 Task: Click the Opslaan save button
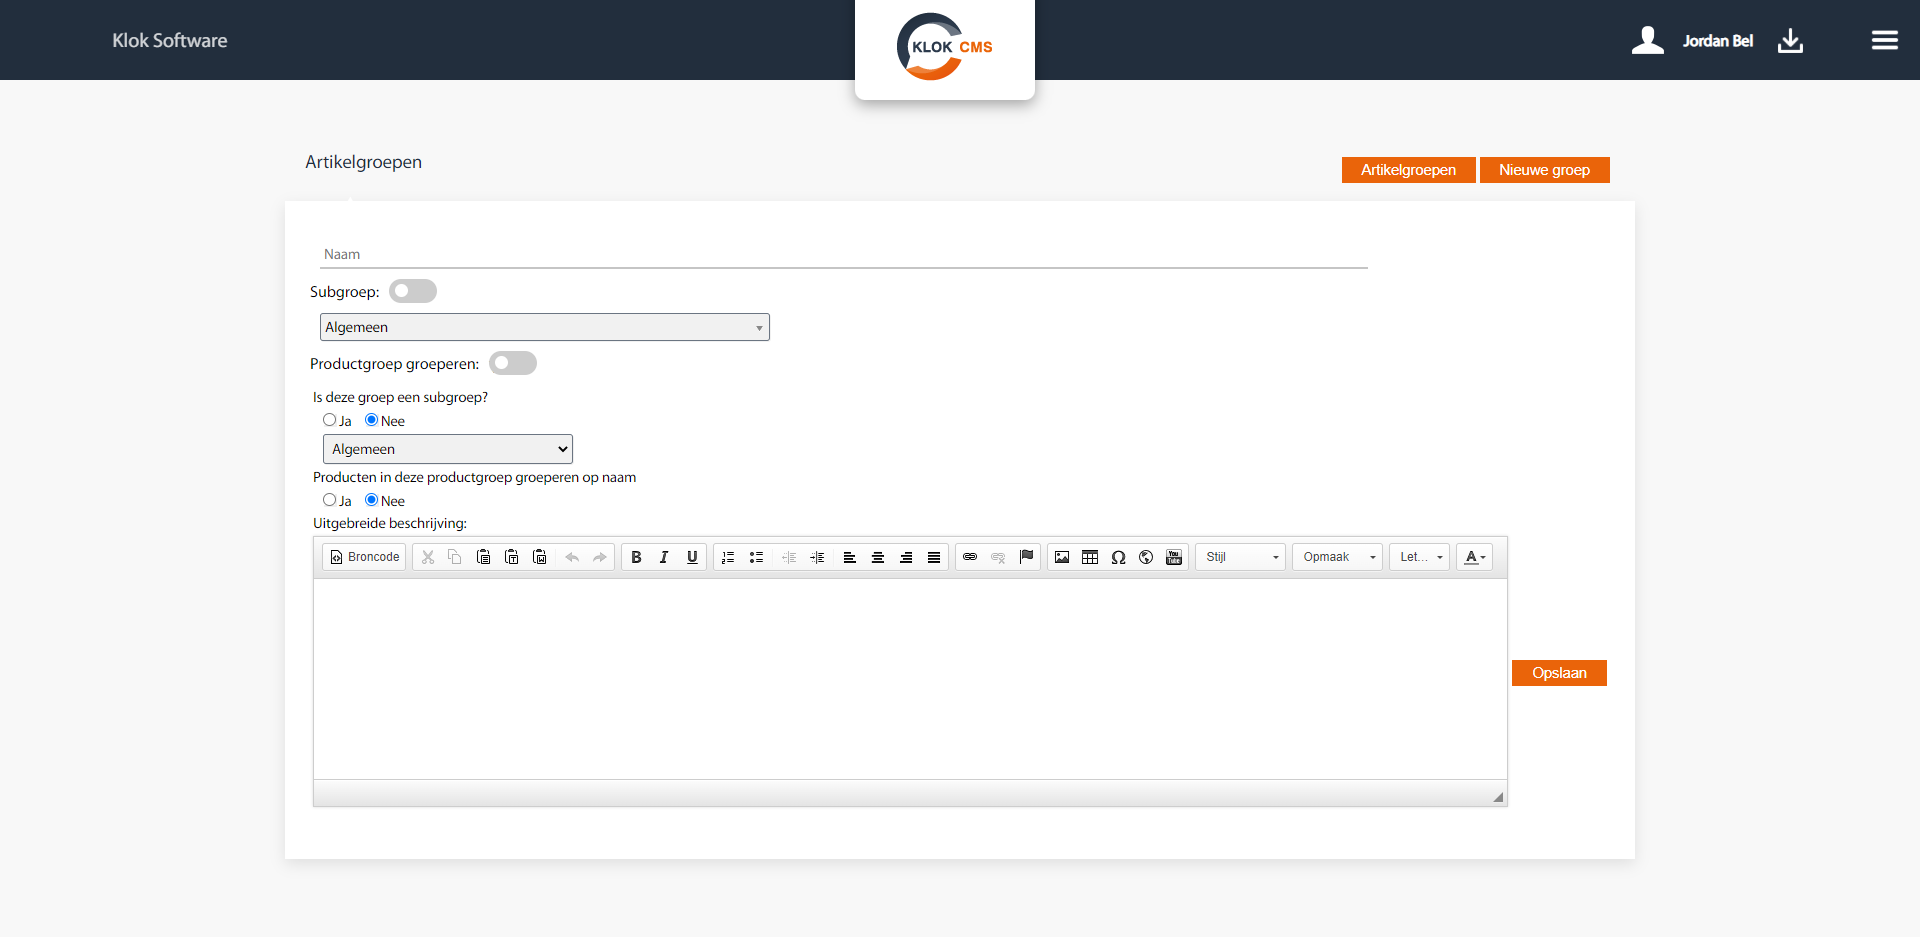pyautogui.click(x=1559, y=673)
